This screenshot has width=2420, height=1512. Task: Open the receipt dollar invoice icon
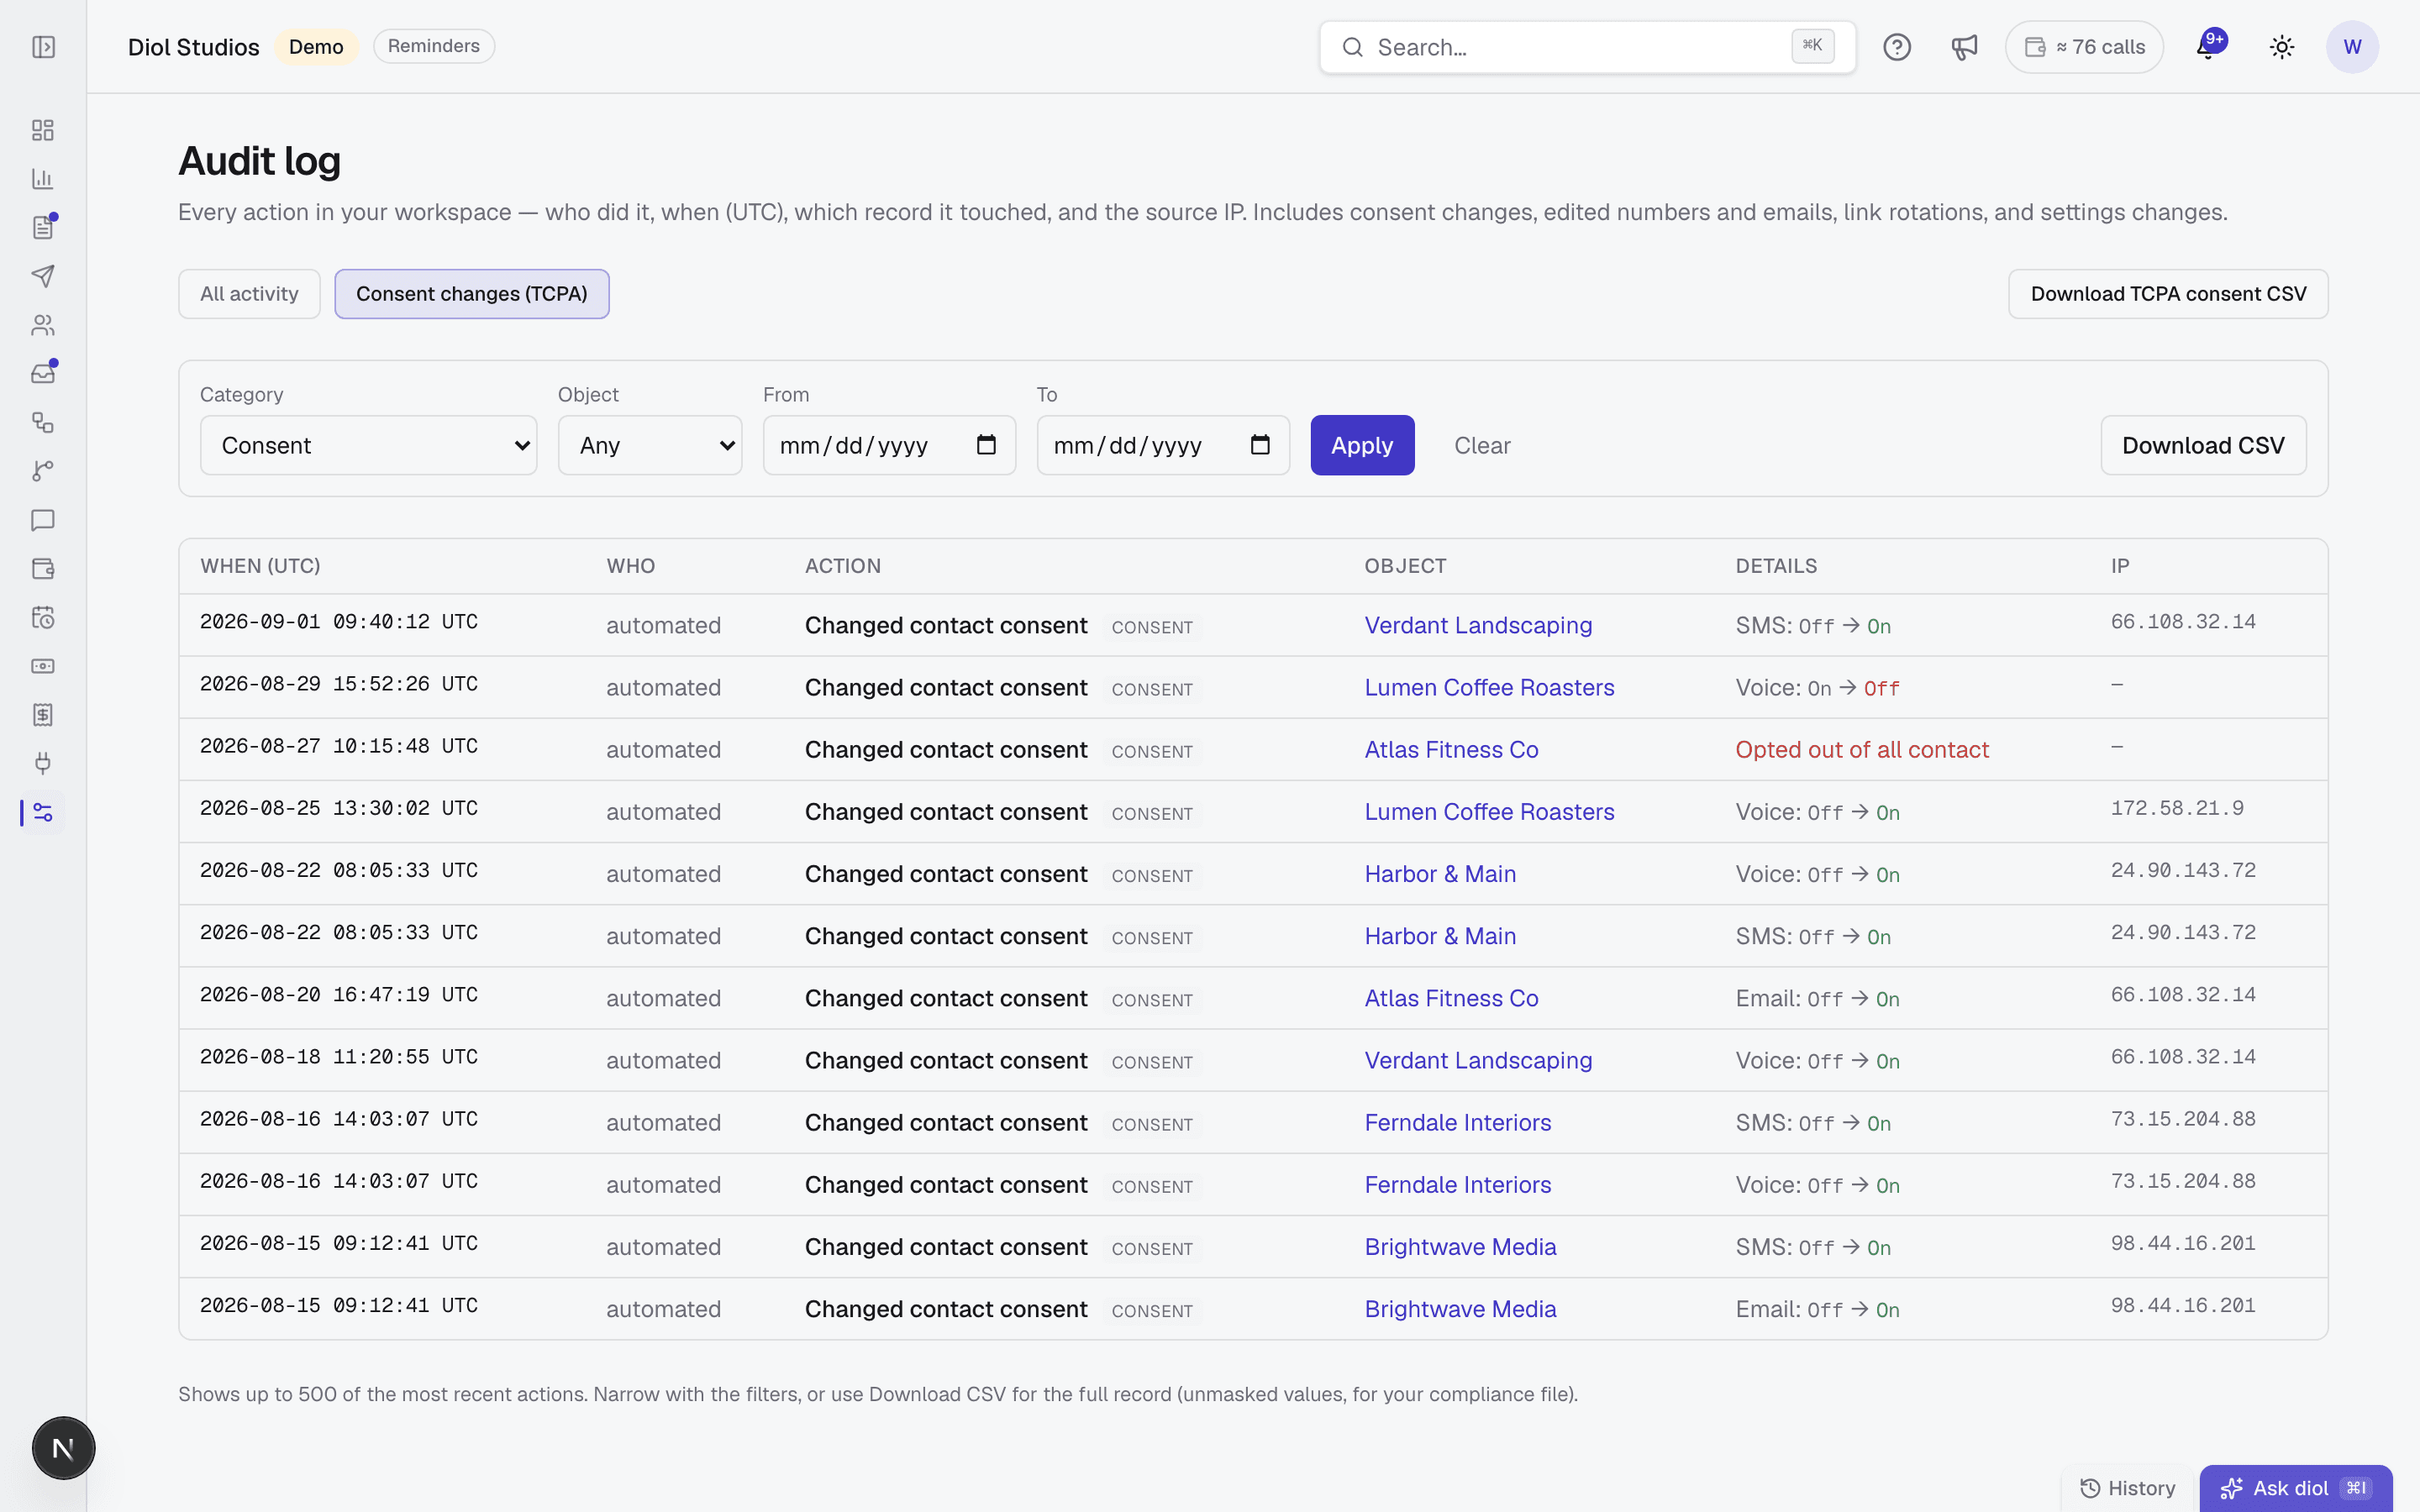click(x=43, y=715)
